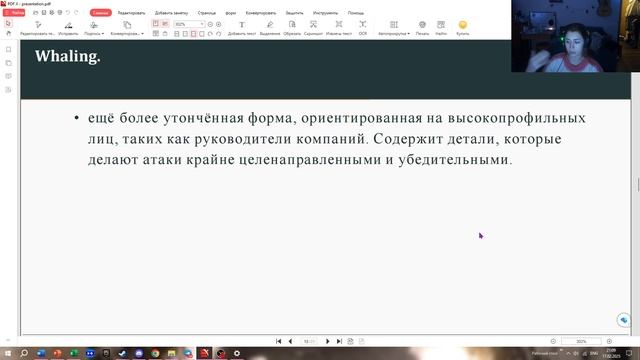Screen dimensions: 640x360
Task: Click the Скриншот tool
Action: click(x=313, y=28)
